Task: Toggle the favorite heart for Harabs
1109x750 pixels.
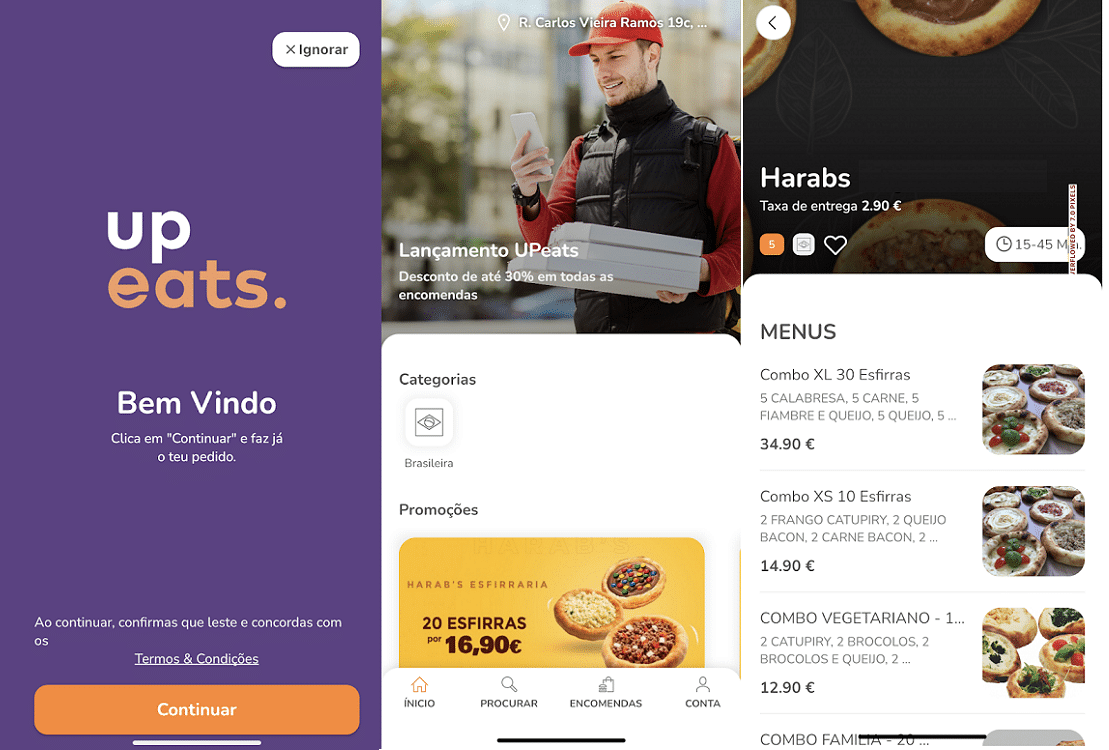Action: tap(835, 245)
